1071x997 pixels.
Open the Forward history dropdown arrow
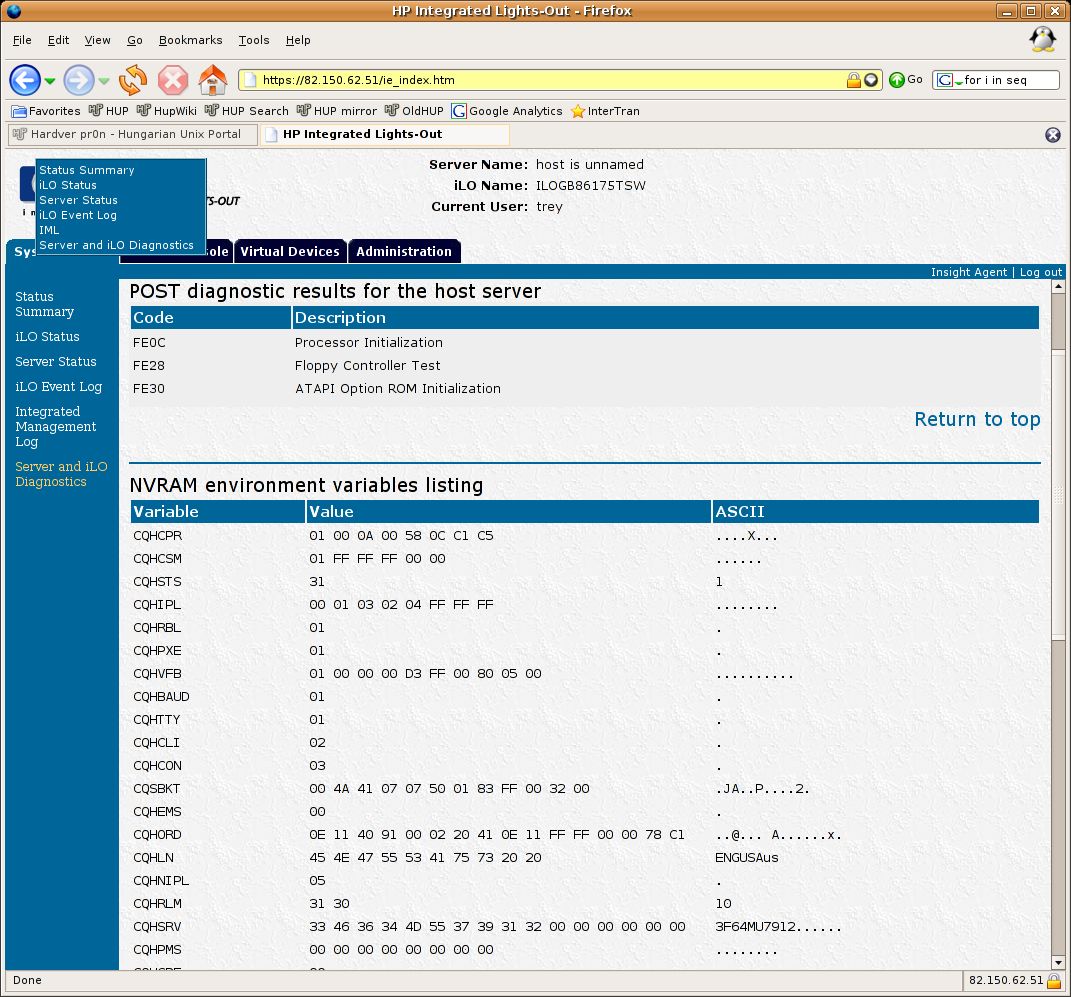click(x=104, y=81)
